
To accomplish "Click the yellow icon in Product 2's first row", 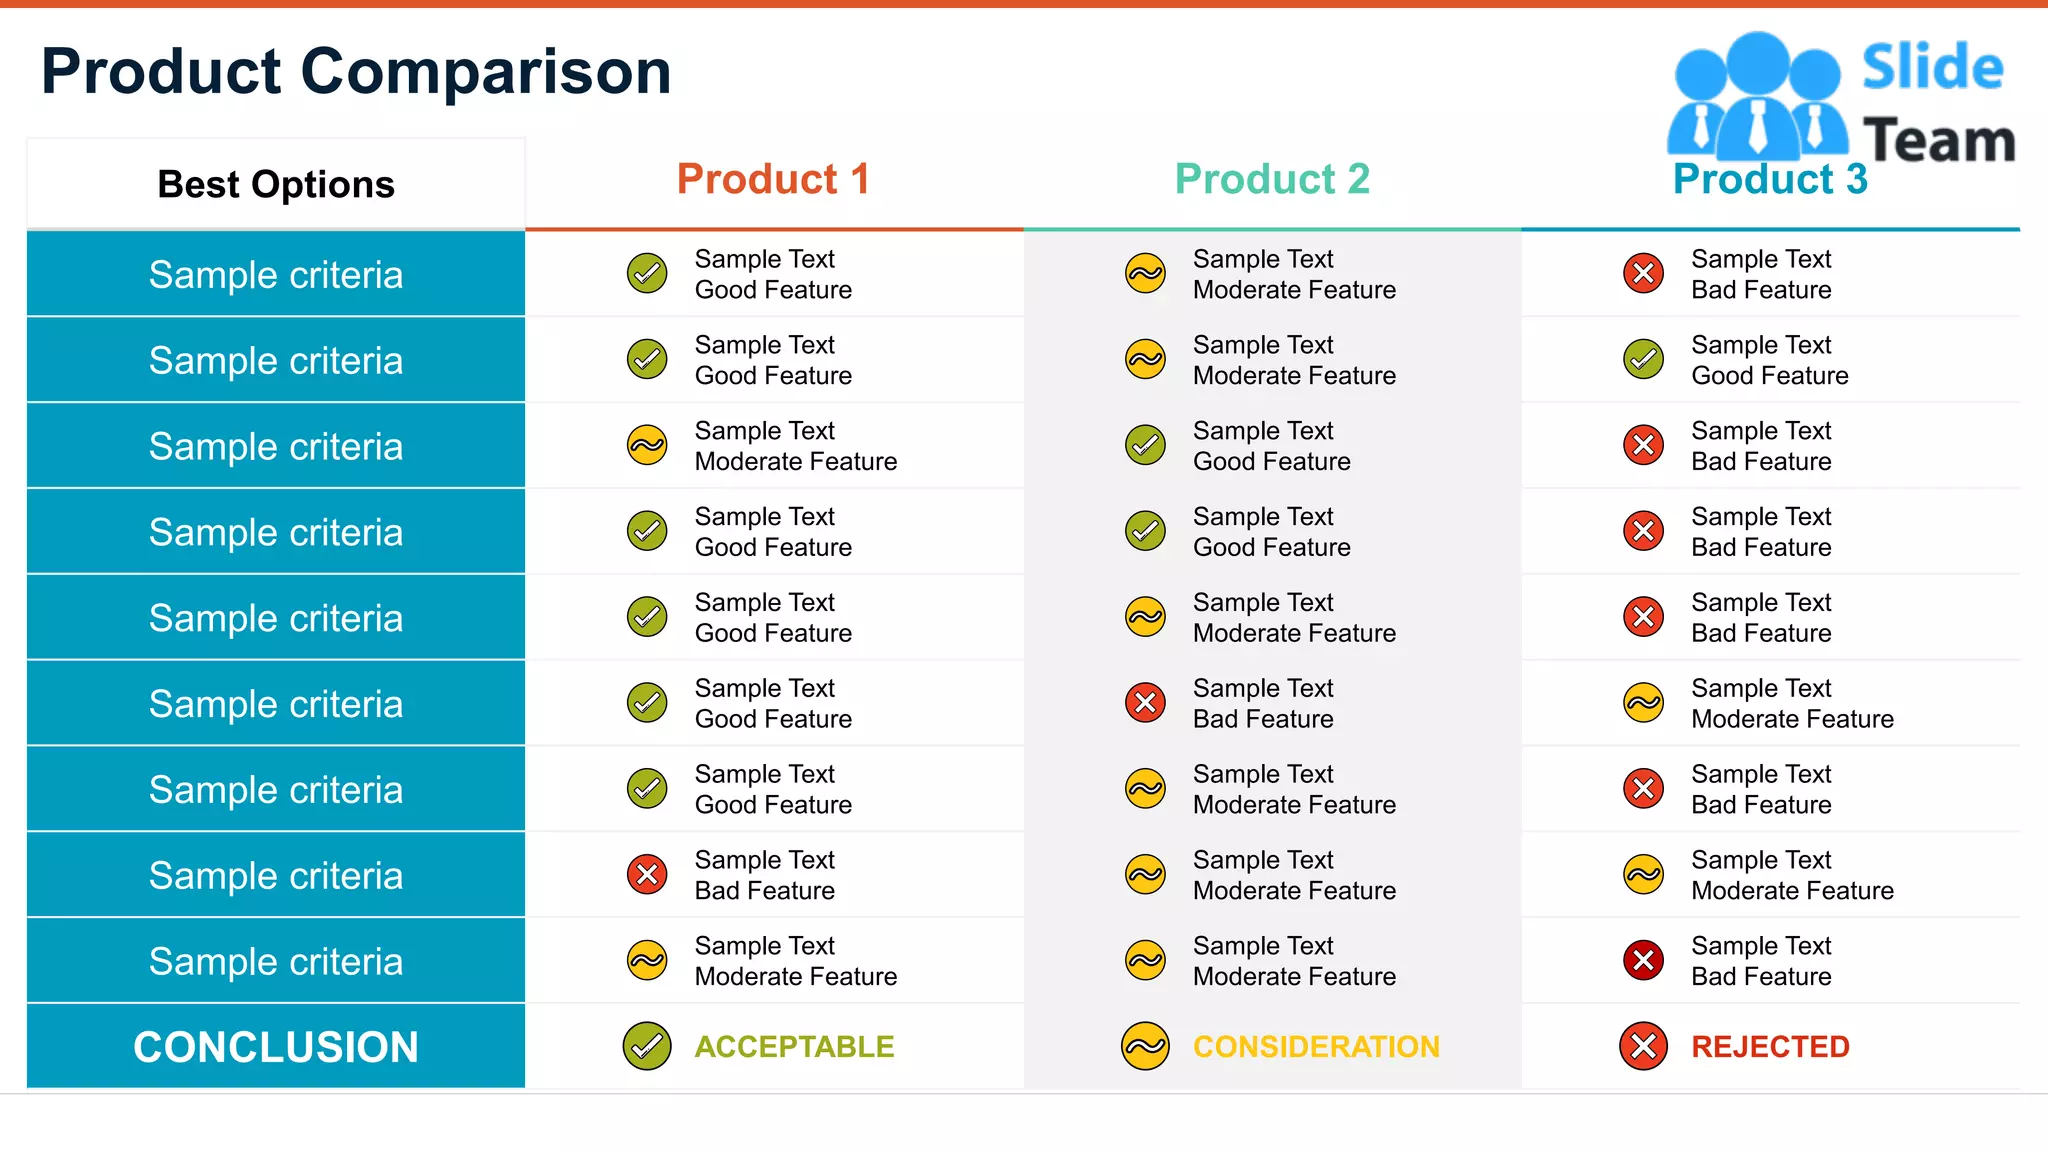I will pyautogui.click(x=1145, y=273).
